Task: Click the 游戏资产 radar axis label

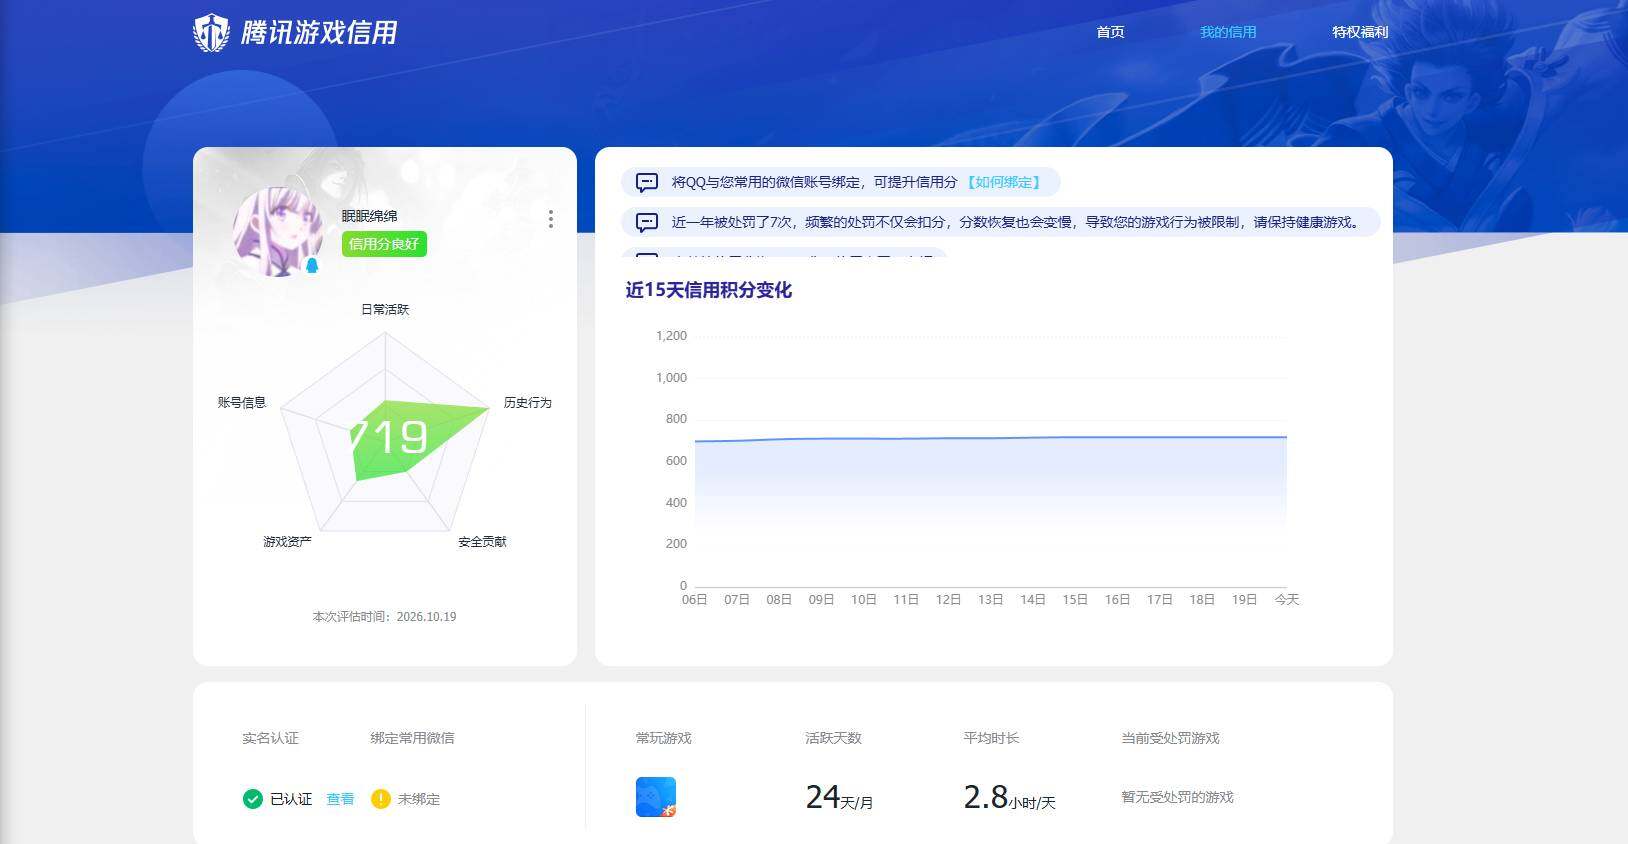Action: tap(287, 541)
